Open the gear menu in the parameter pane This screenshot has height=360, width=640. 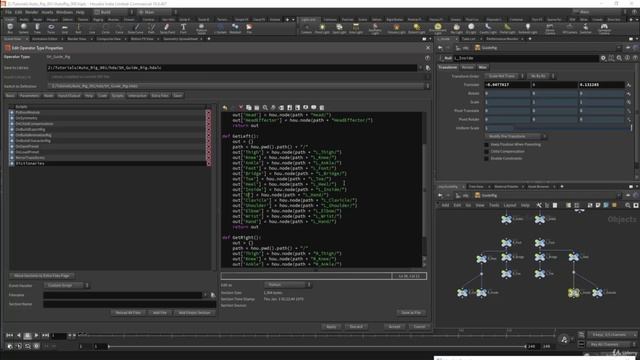click(x=603, y=58)
